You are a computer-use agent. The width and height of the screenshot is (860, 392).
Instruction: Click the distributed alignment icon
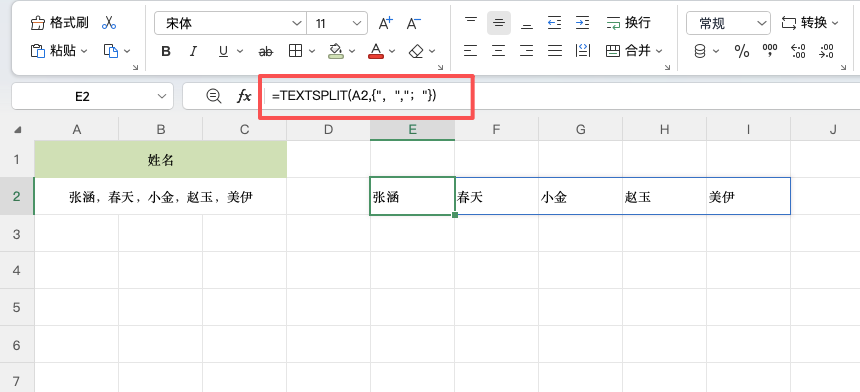[582, 51]
